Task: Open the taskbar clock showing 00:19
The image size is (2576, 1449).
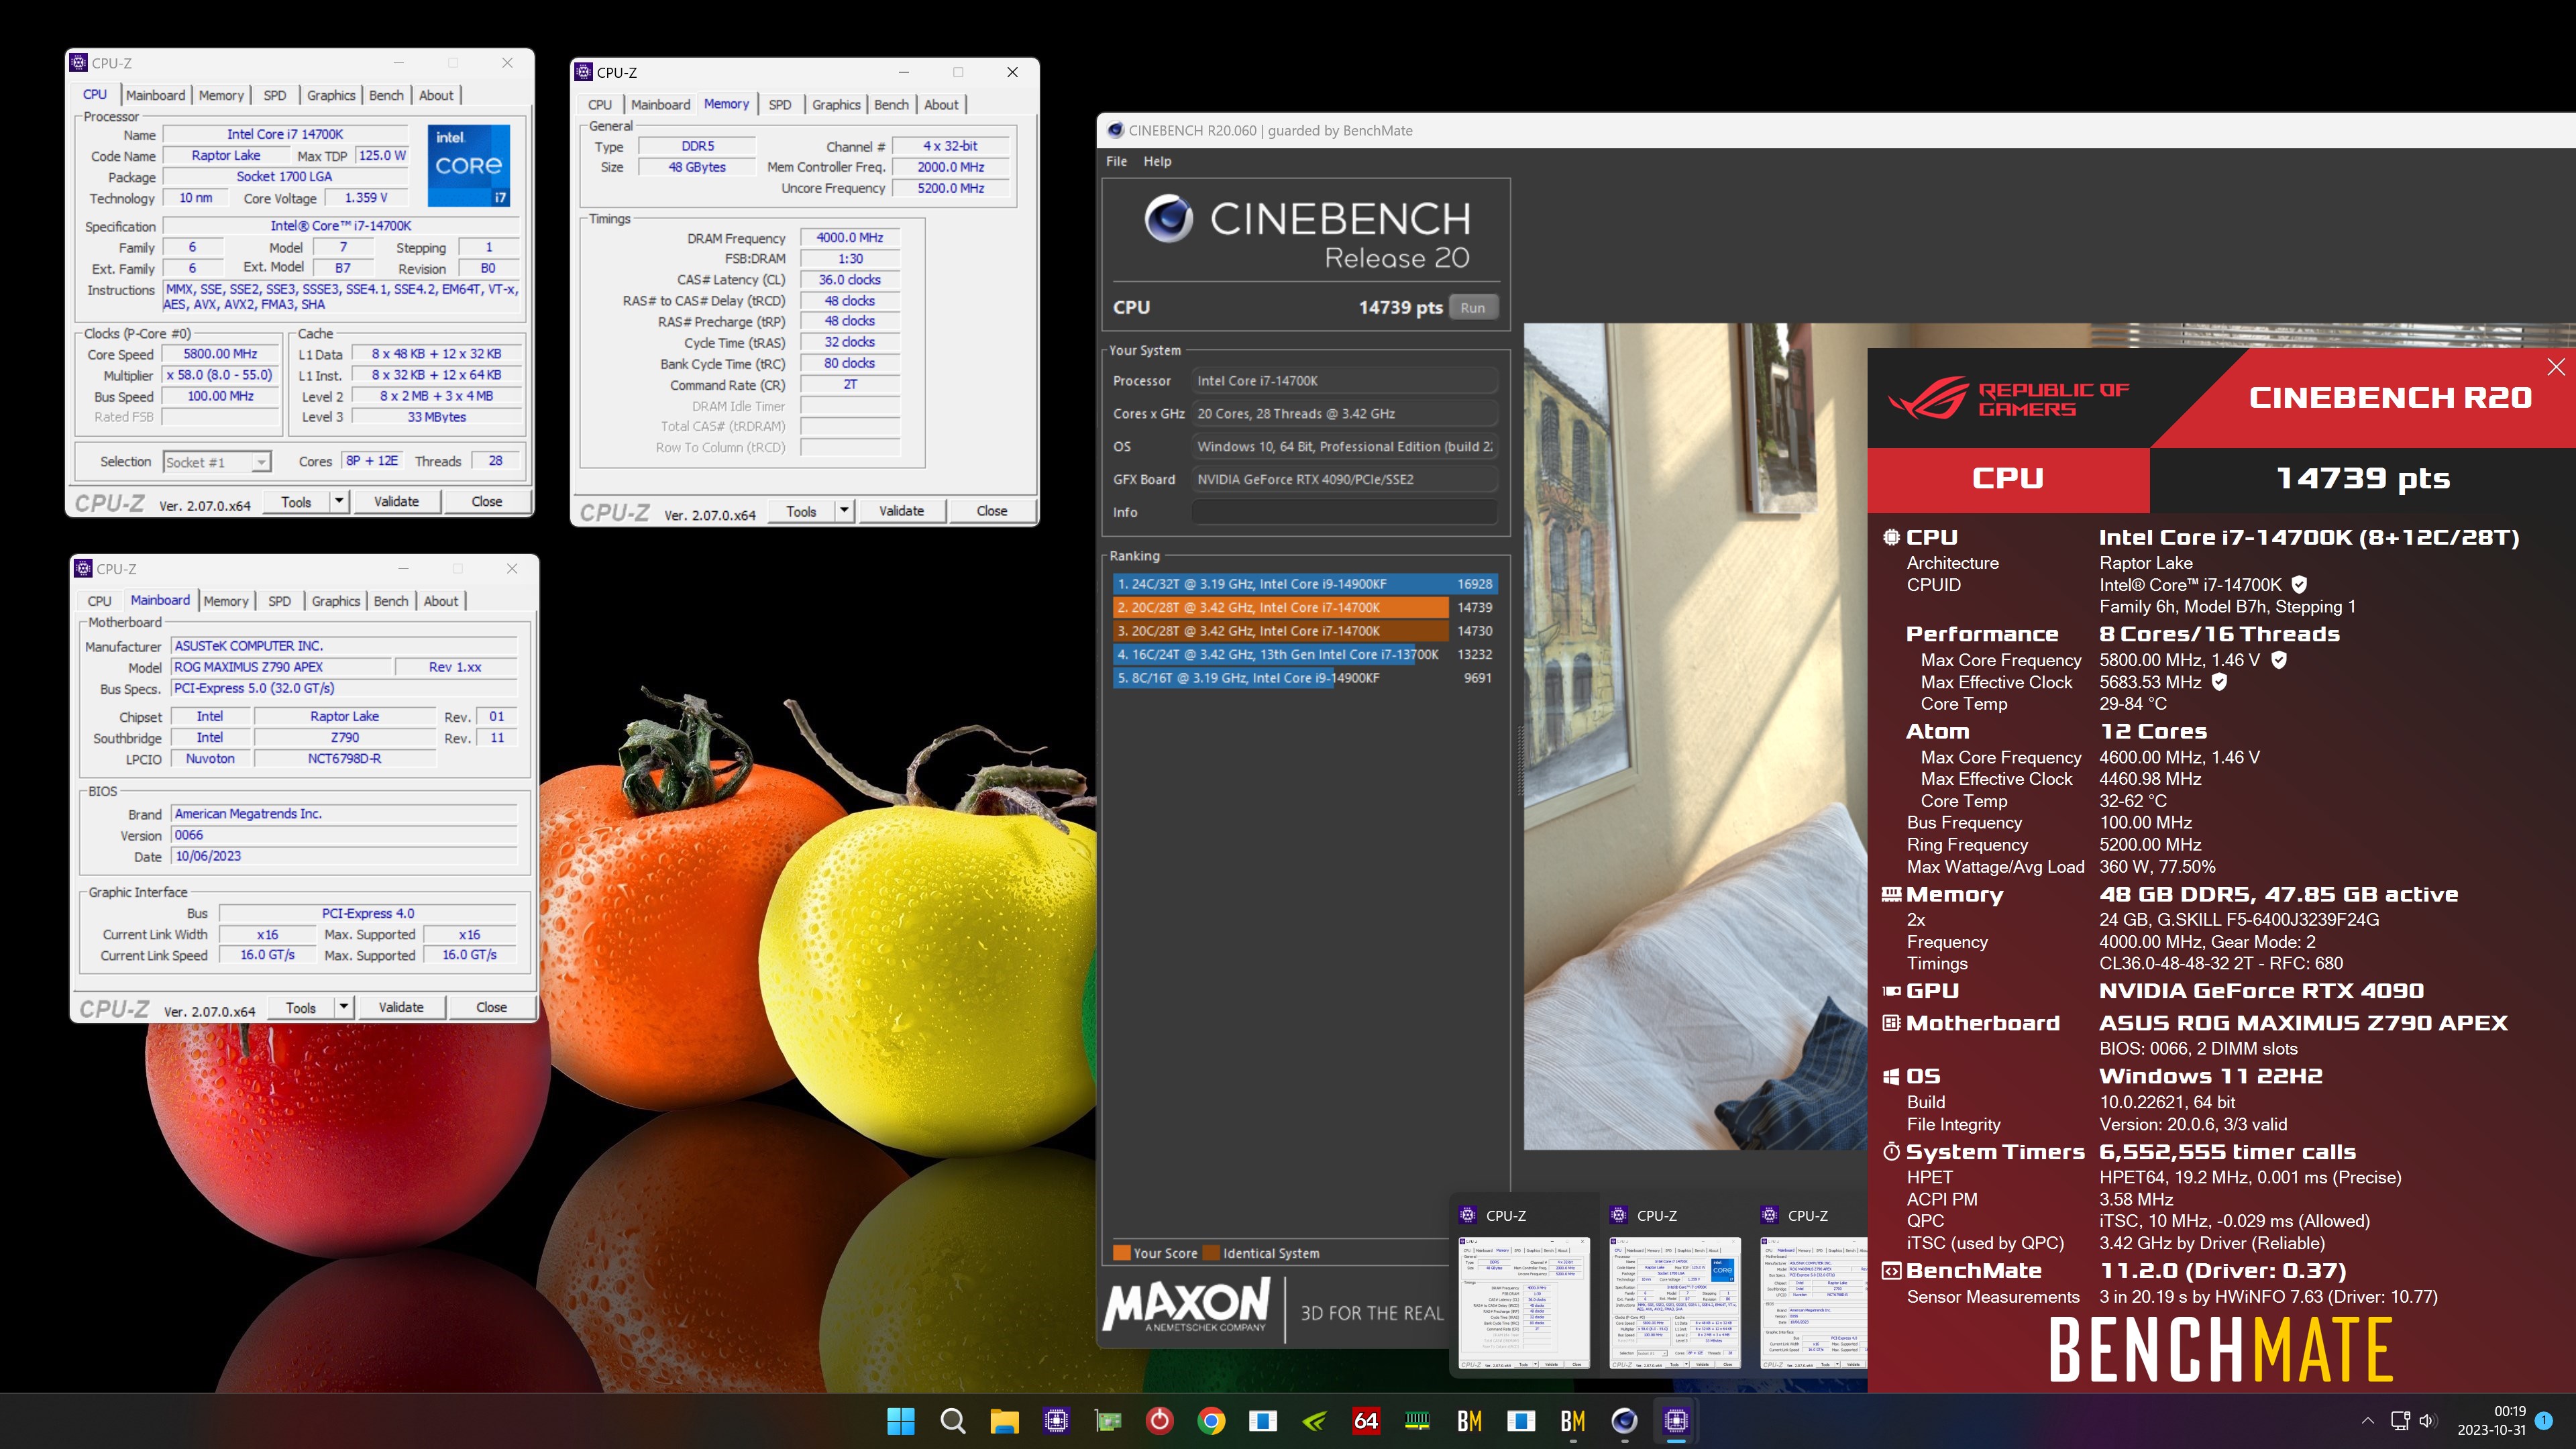Action: pyautogui.click(x=2491, y=1421)
